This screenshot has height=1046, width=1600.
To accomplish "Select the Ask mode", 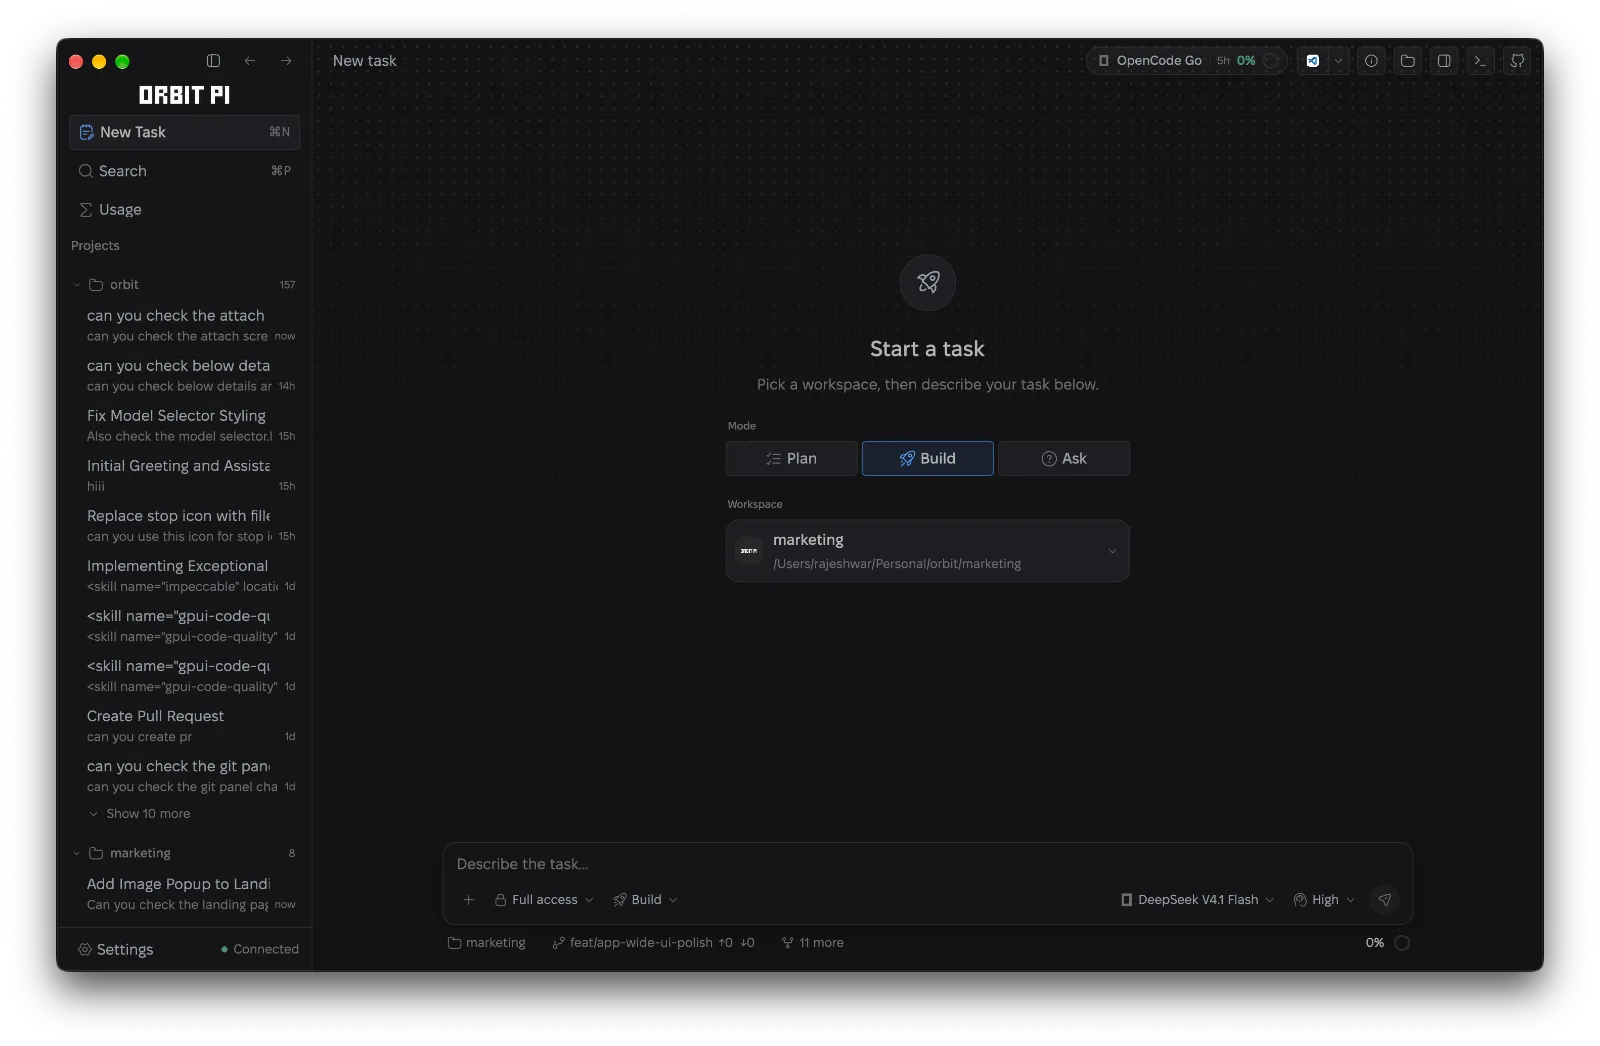I will coord(1064,459).
